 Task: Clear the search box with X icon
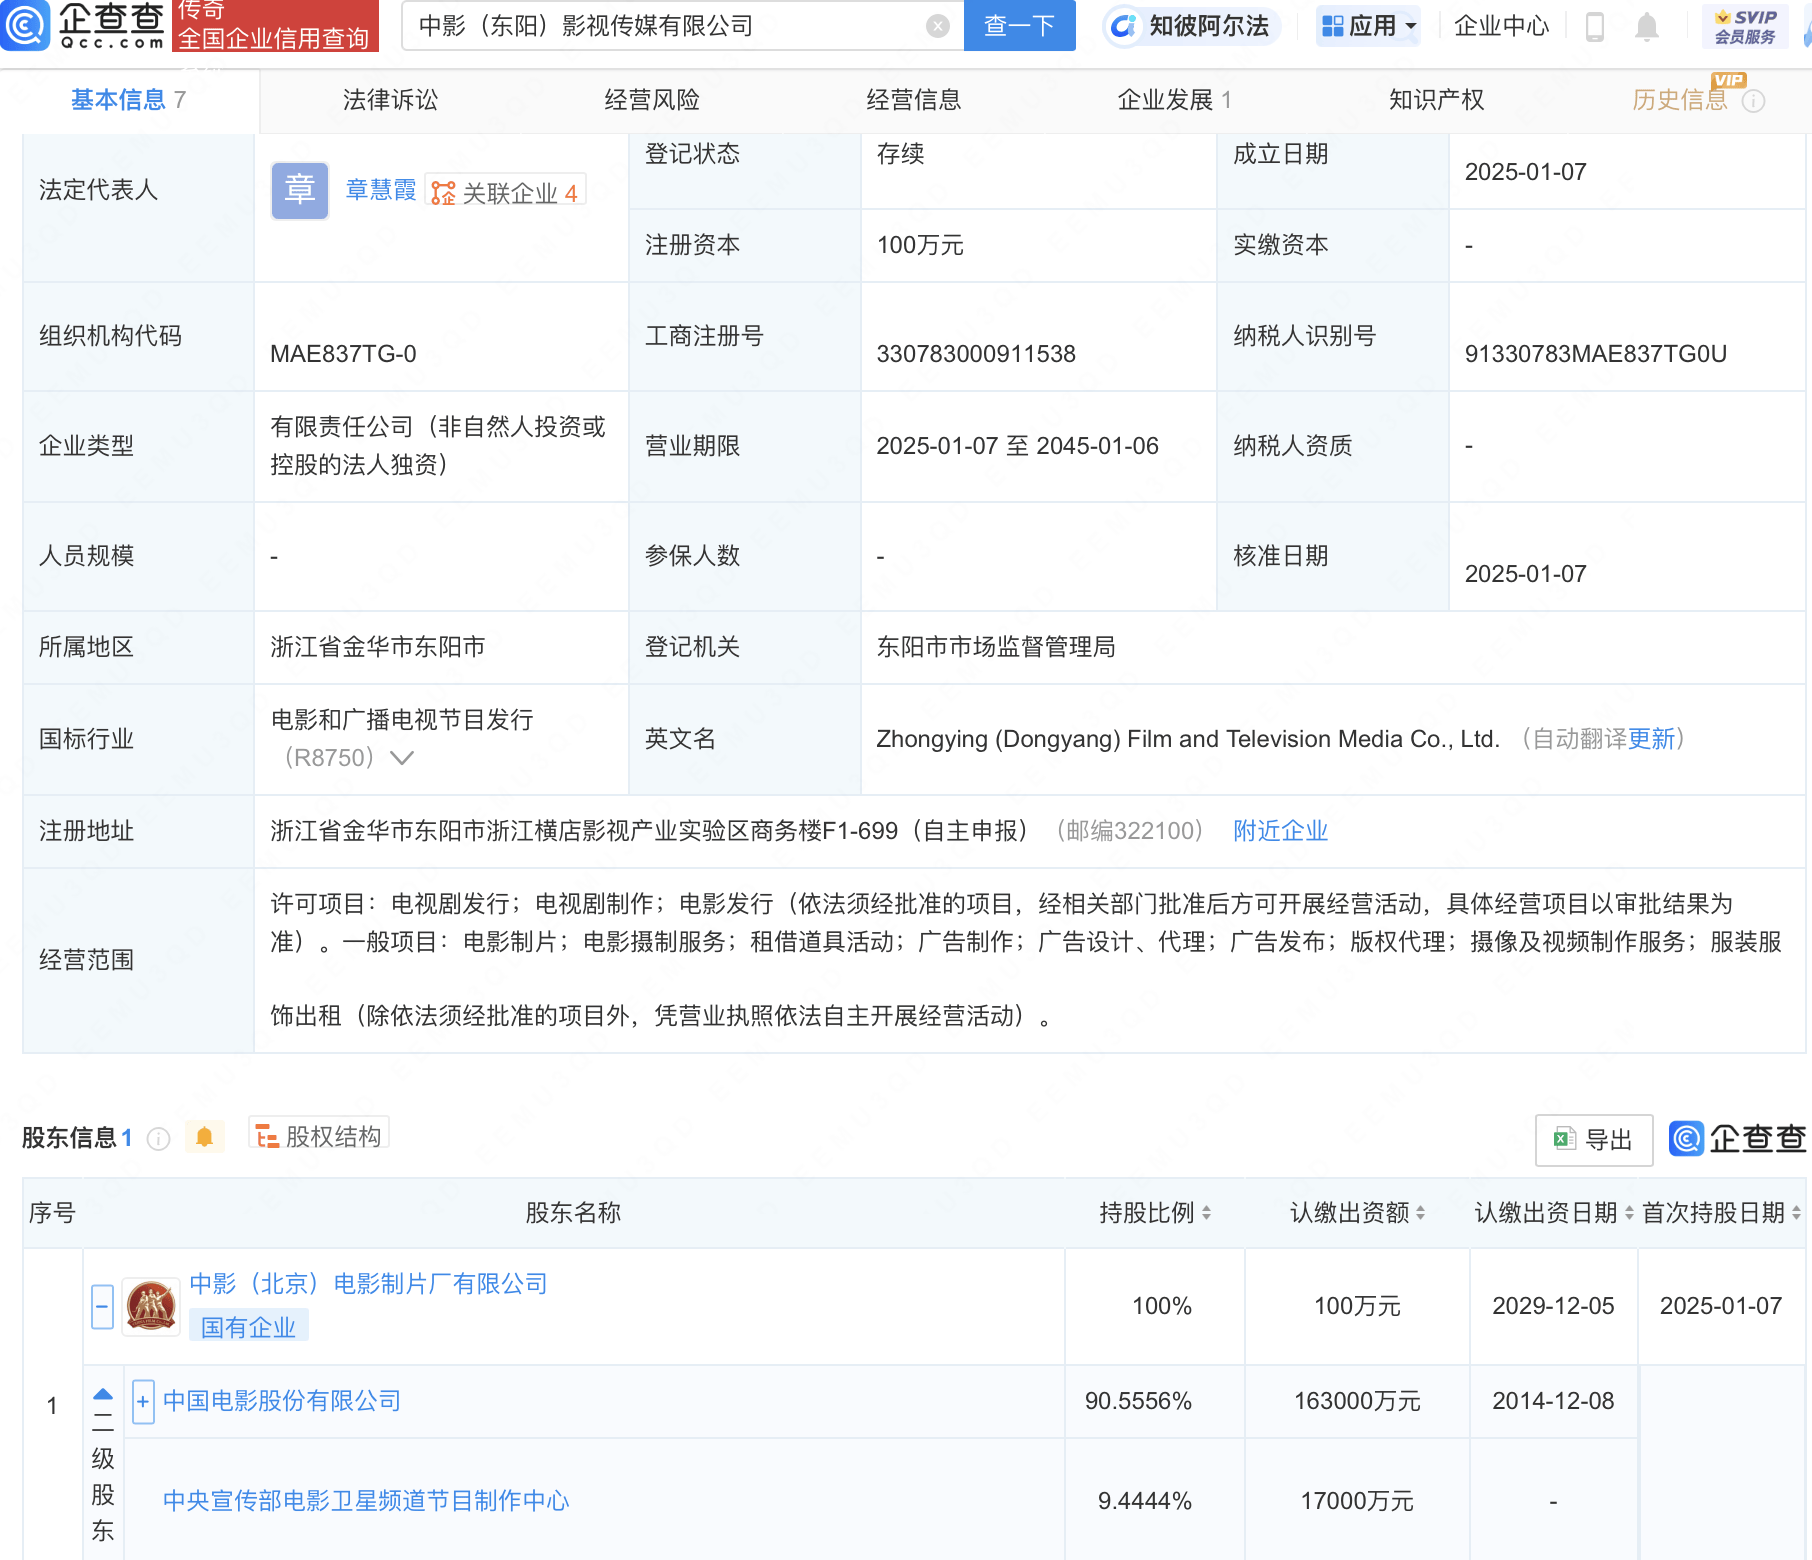[x=937, y=26]
